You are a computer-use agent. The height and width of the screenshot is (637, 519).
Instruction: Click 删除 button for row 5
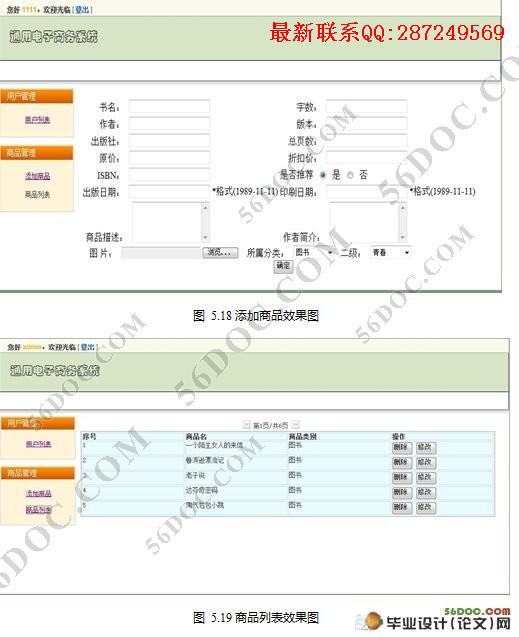[402, 507]
